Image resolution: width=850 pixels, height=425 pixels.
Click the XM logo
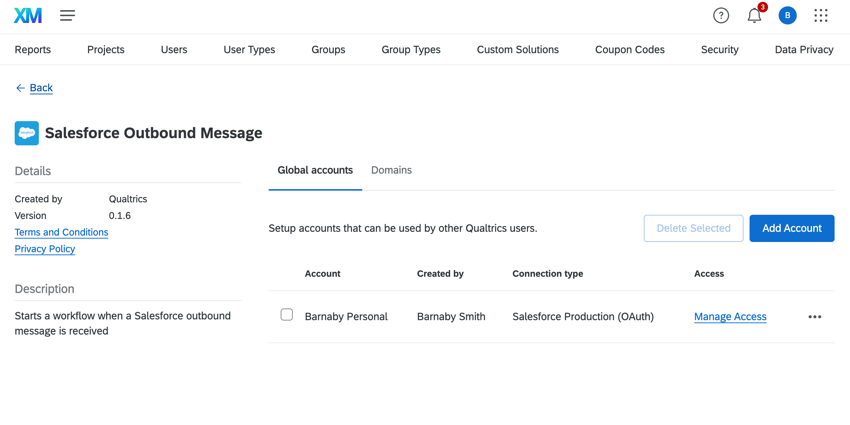[x=28, y=16]
